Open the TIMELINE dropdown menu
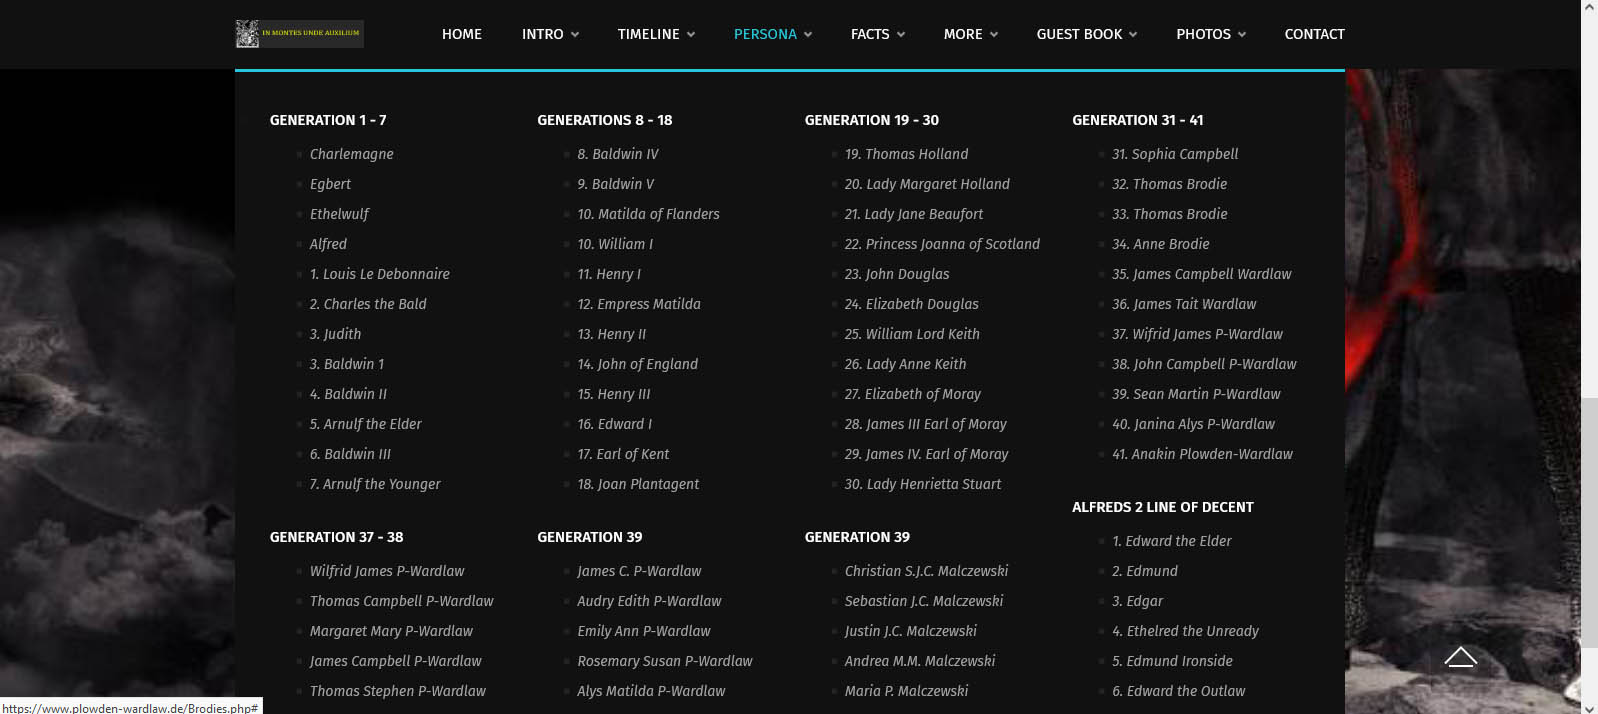This screenshot has width=1598, height=714. pos(655,34)
